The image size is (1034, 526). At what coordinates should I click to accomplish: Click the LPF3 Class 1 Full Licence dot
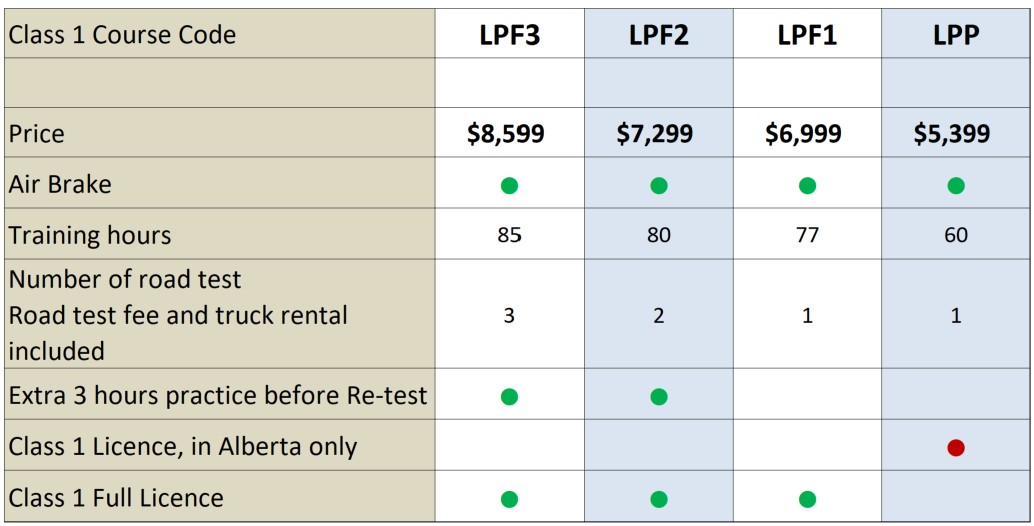click(509, 500)
